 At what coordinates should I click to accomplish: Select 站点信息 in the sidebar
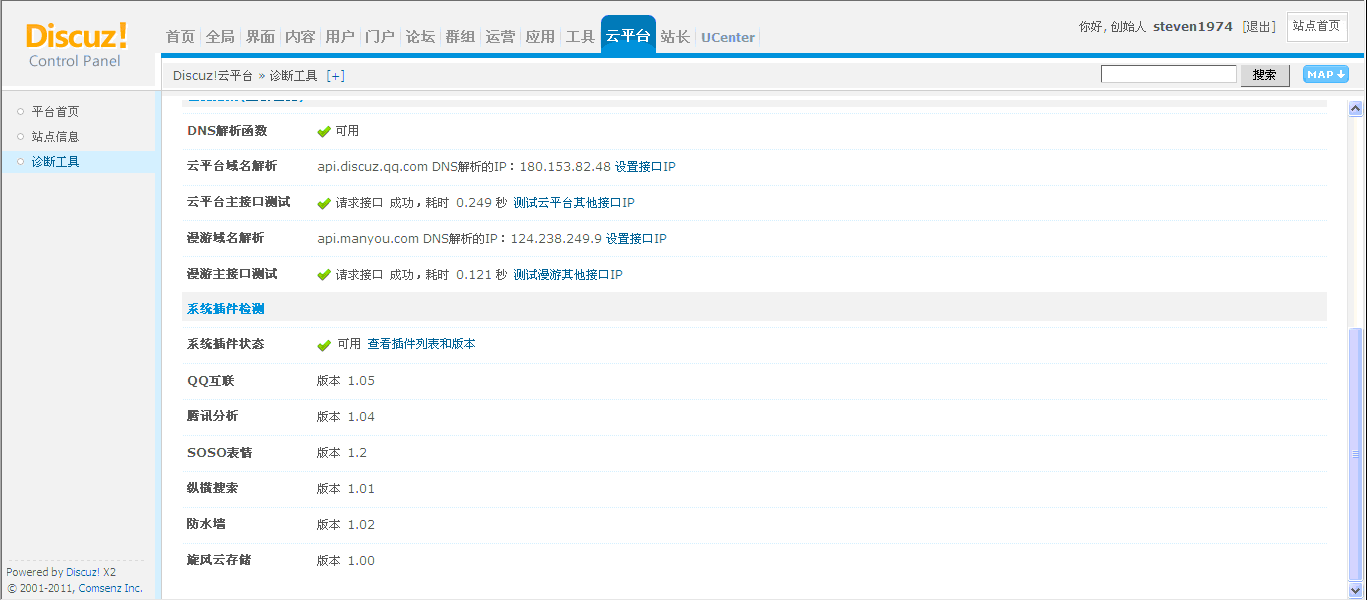(x=55, y=137)
